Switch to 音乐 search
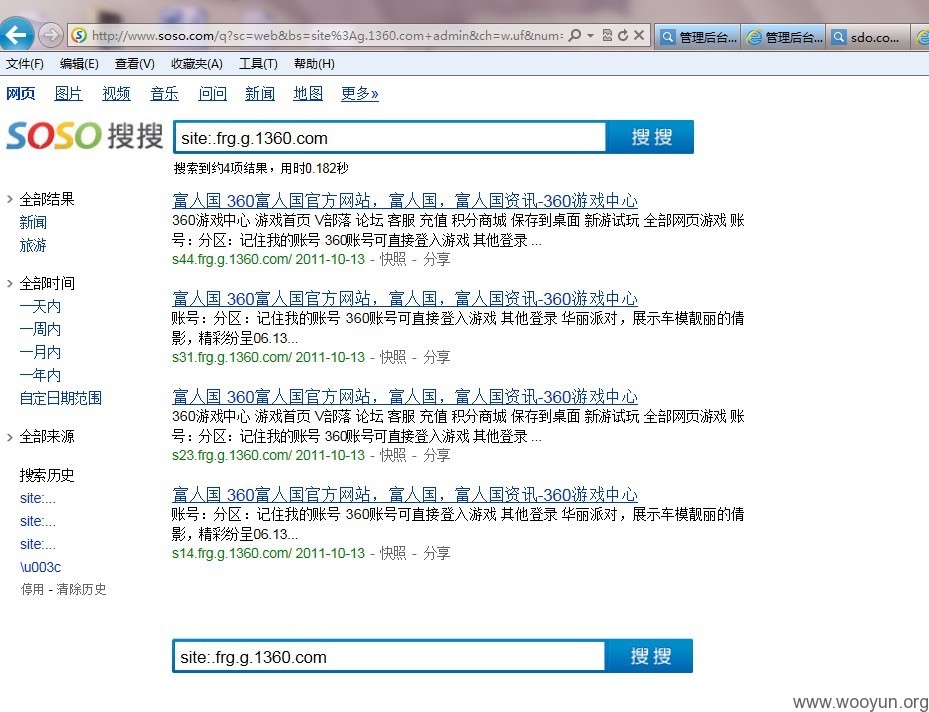Viewport: 929px width, 712px height. 164,94
